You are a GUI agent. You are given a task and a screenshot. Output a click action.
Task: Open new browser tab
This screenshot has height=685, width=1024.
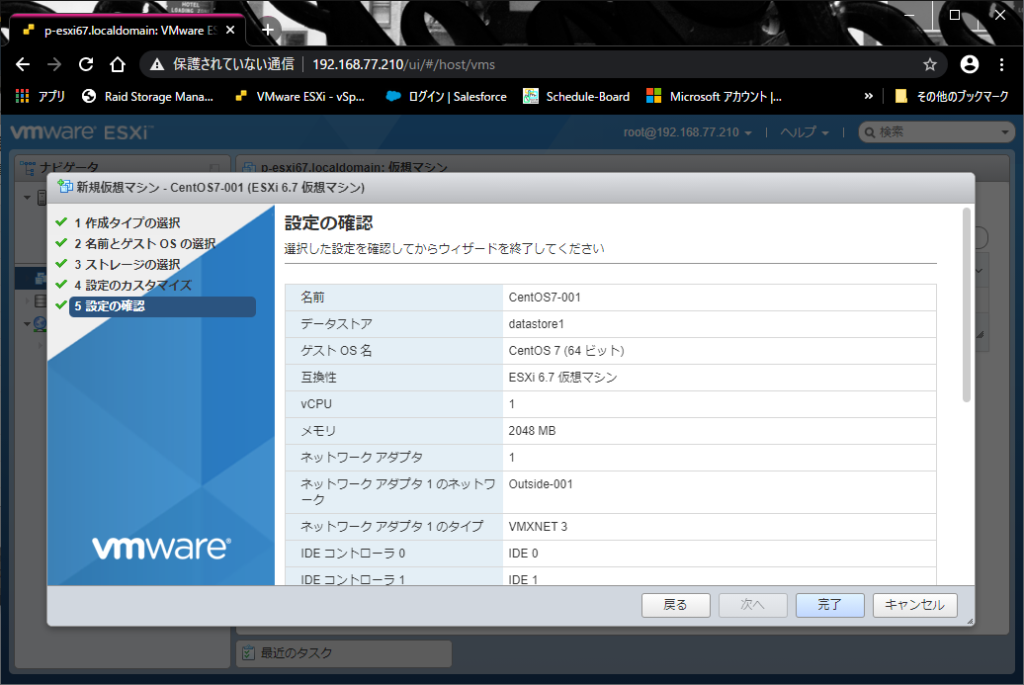(268, 29)
